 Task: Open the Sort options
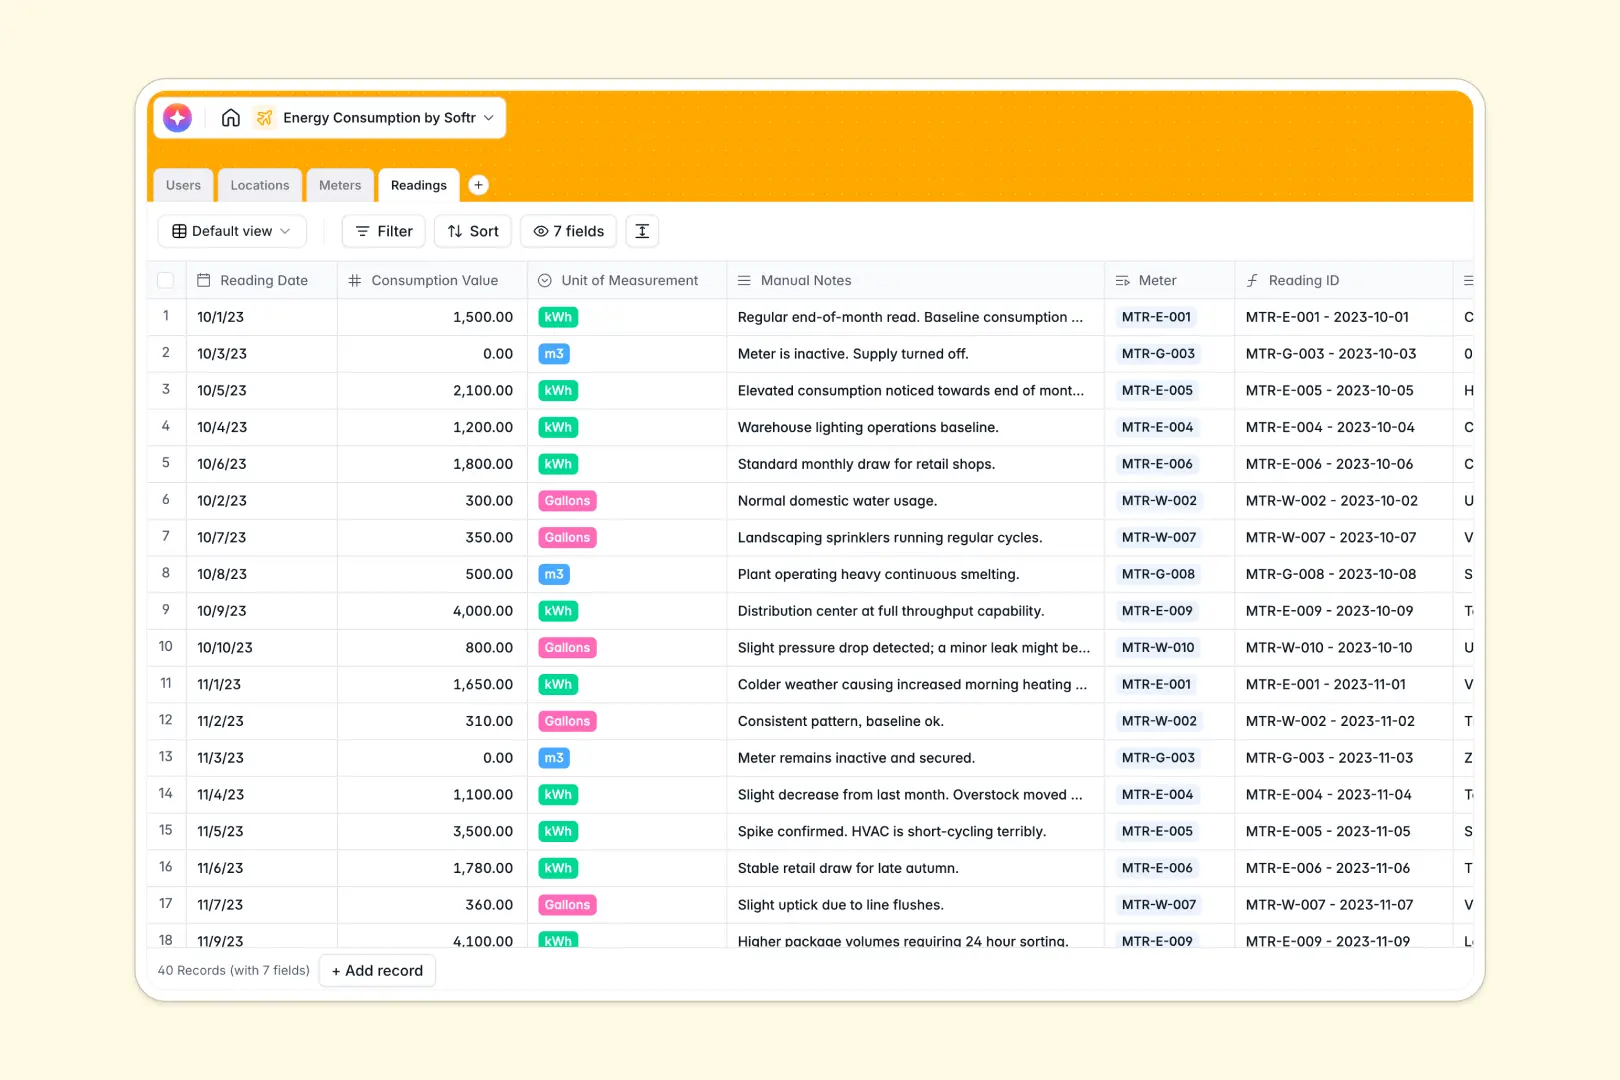pyautogui.click(x=473, y=231)
